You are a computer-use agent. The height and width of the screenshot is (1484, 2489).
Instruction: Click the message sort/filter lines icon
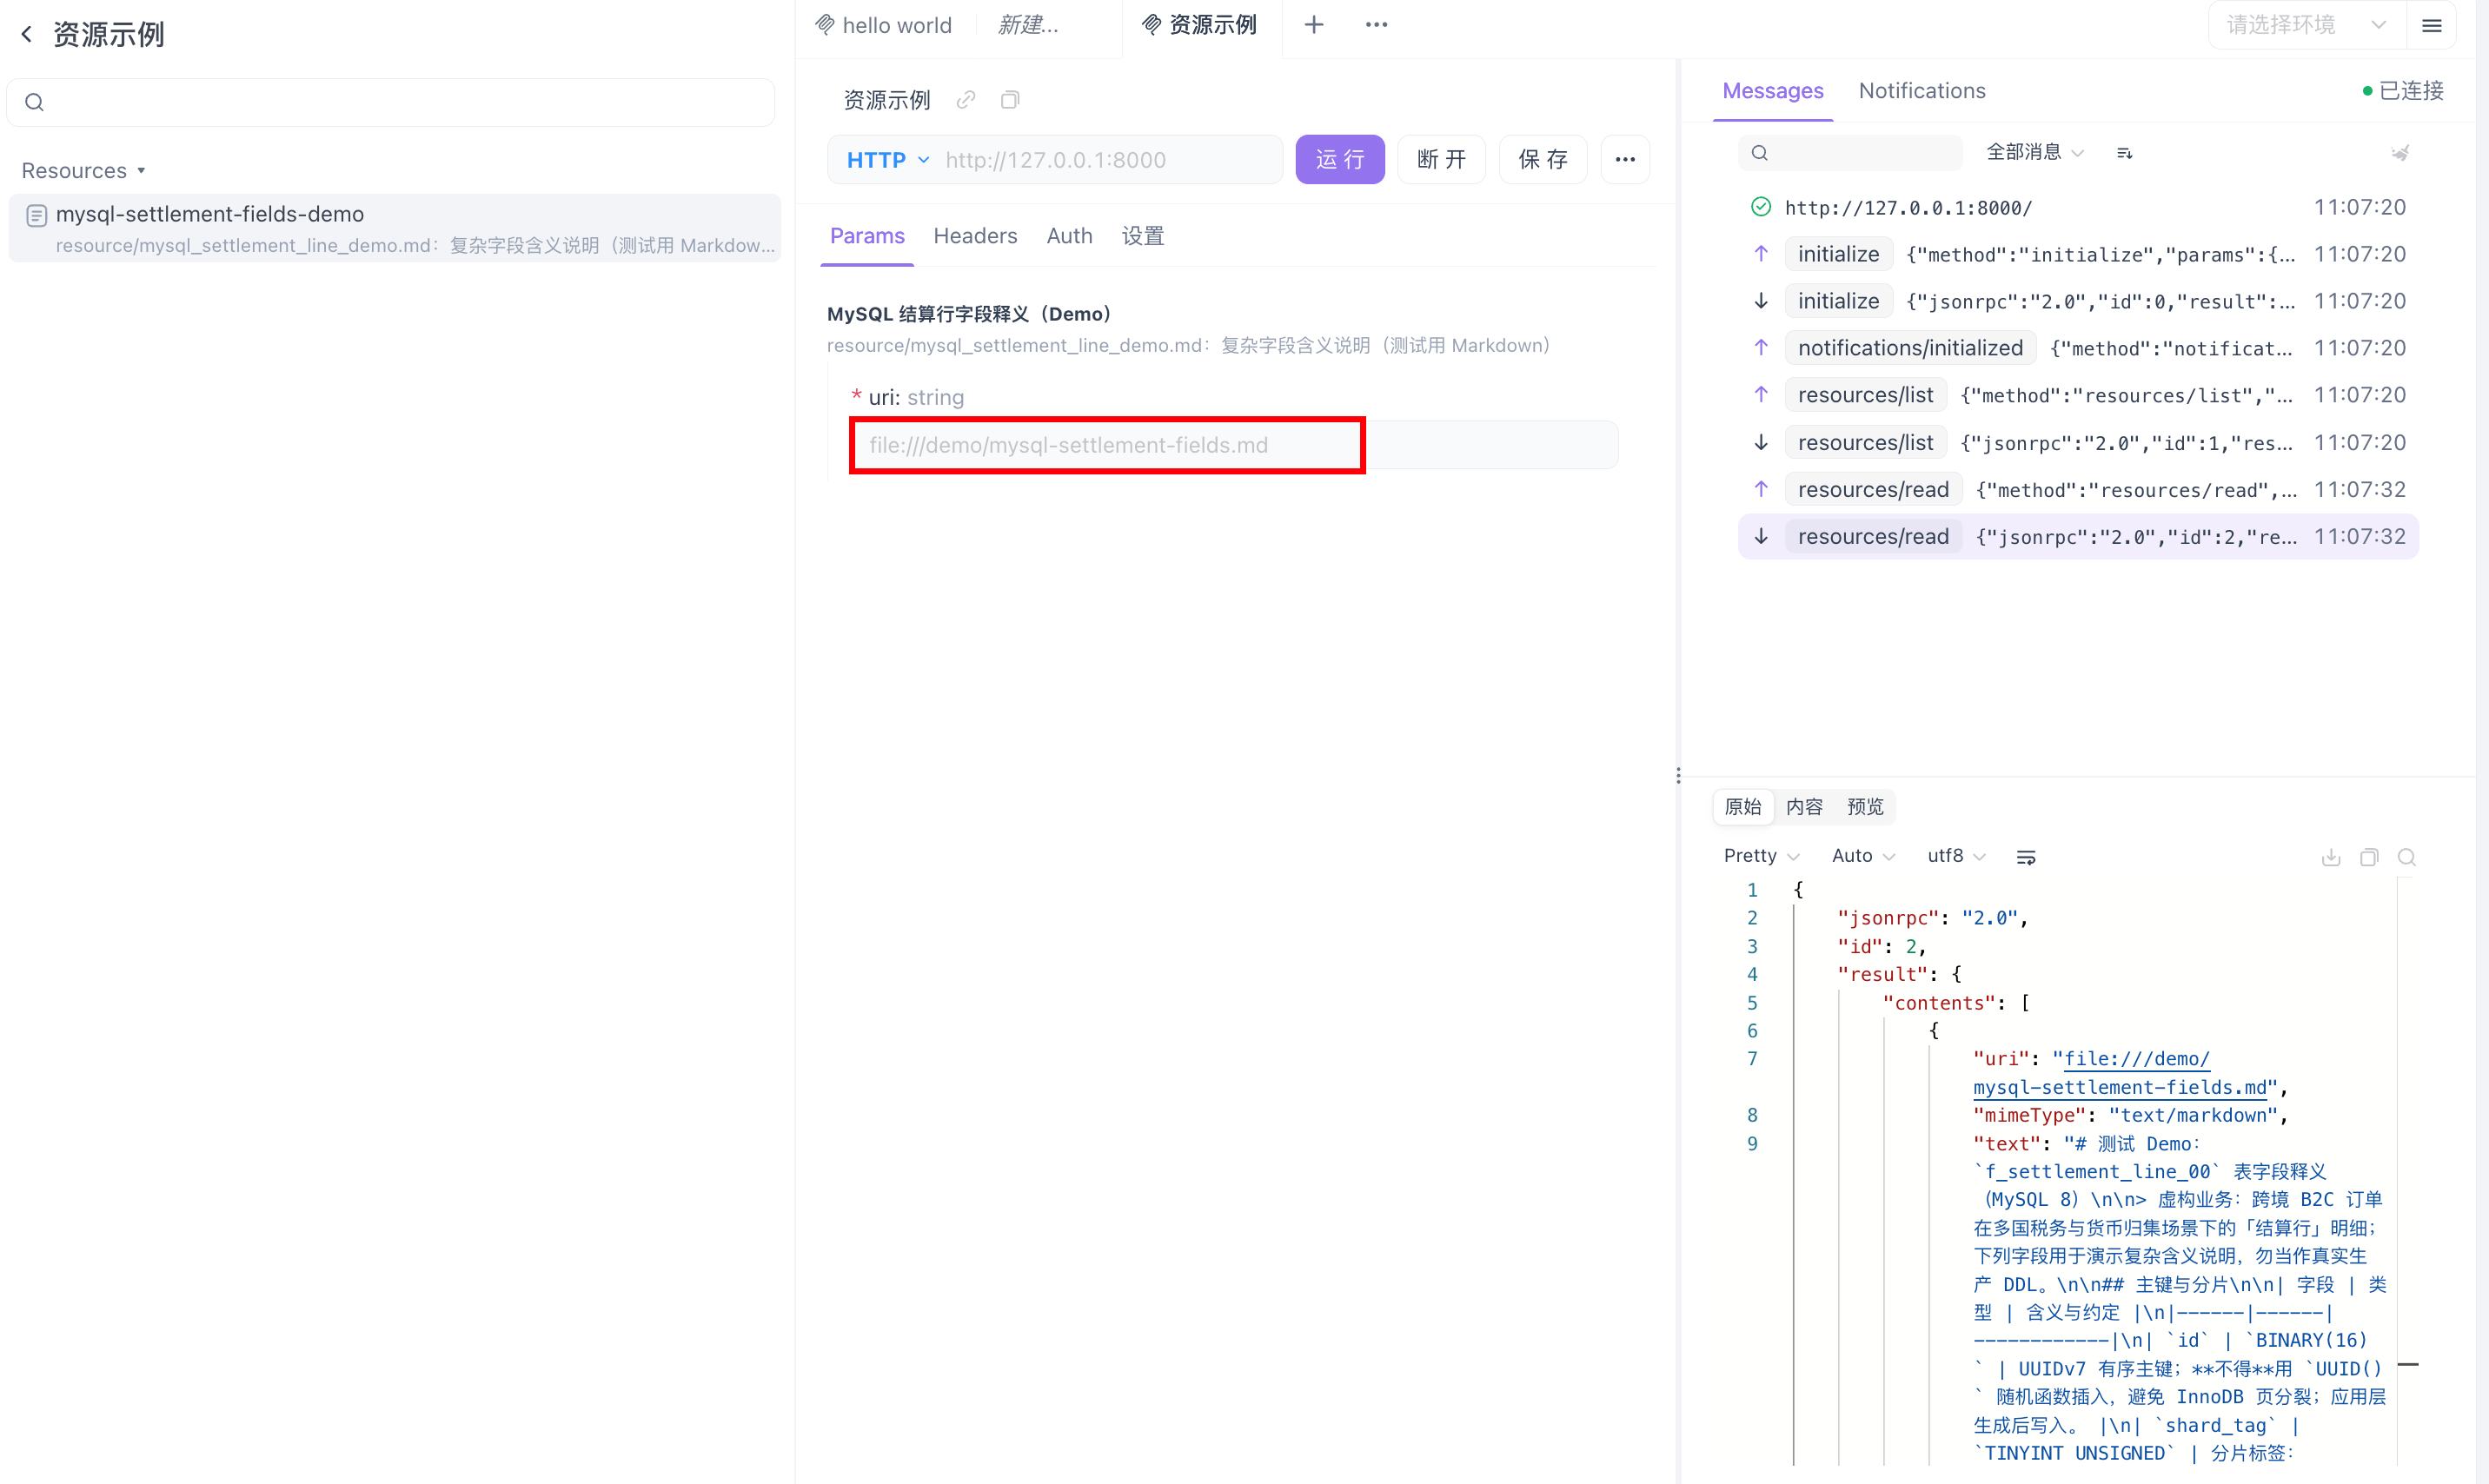2125,153
